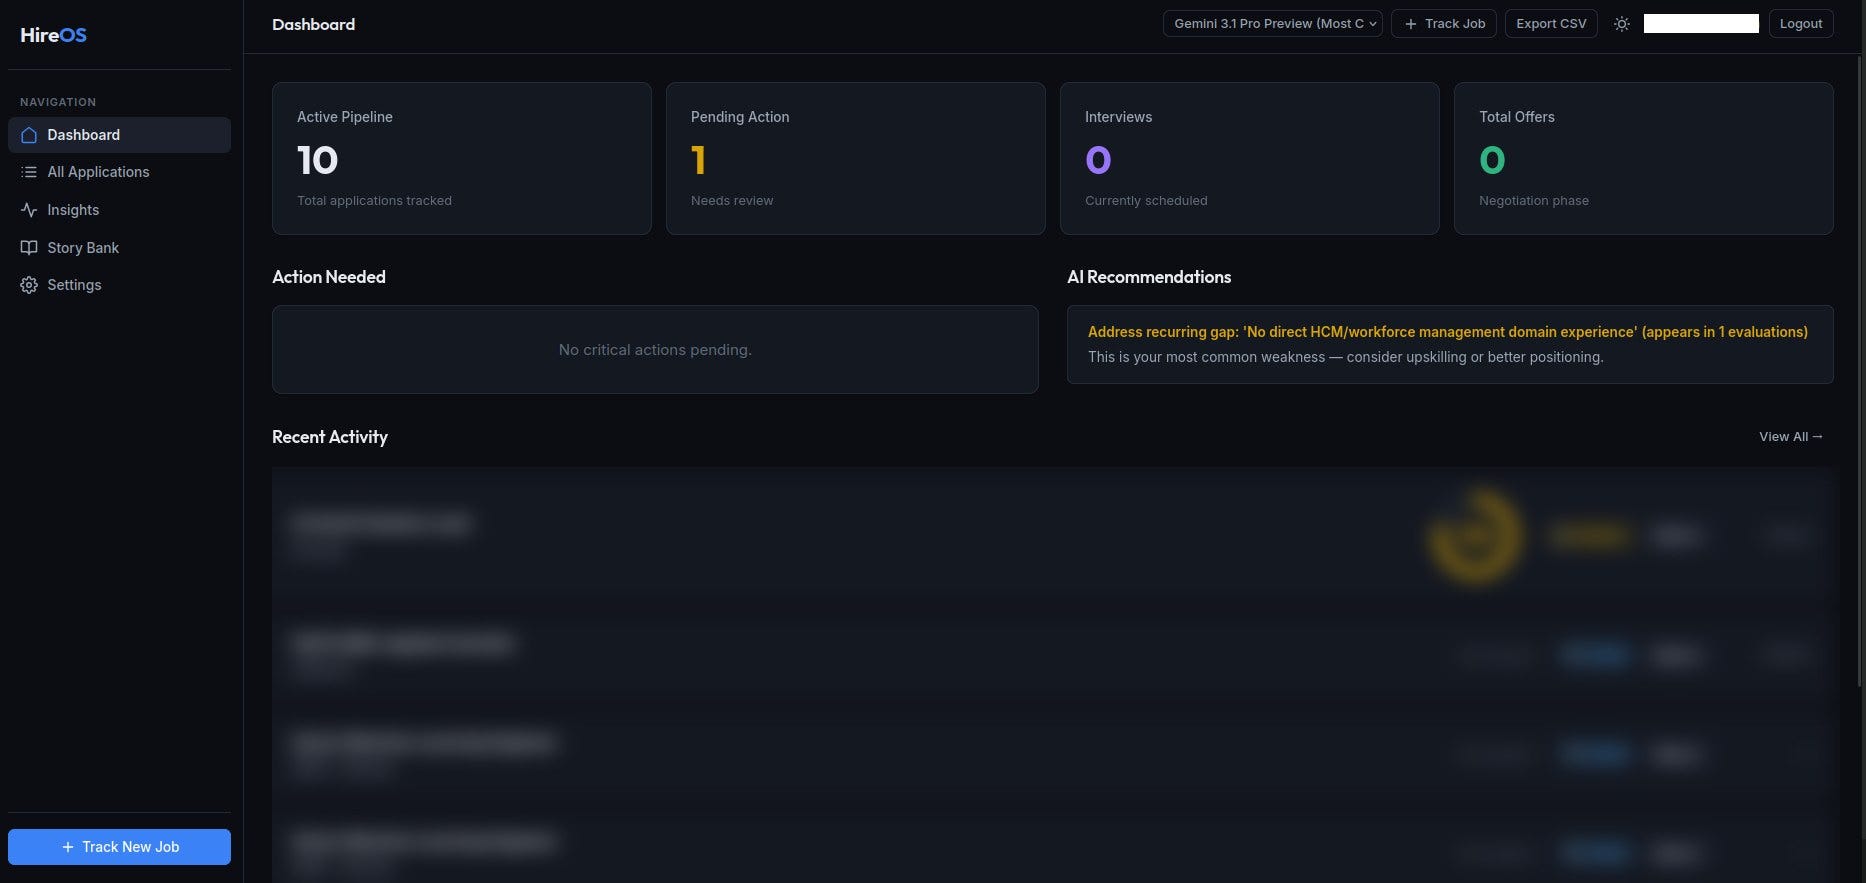Expand the Gemini 3.1 Pro Preview model dropdown
1866x883 pixels.
coord(1272,24)
